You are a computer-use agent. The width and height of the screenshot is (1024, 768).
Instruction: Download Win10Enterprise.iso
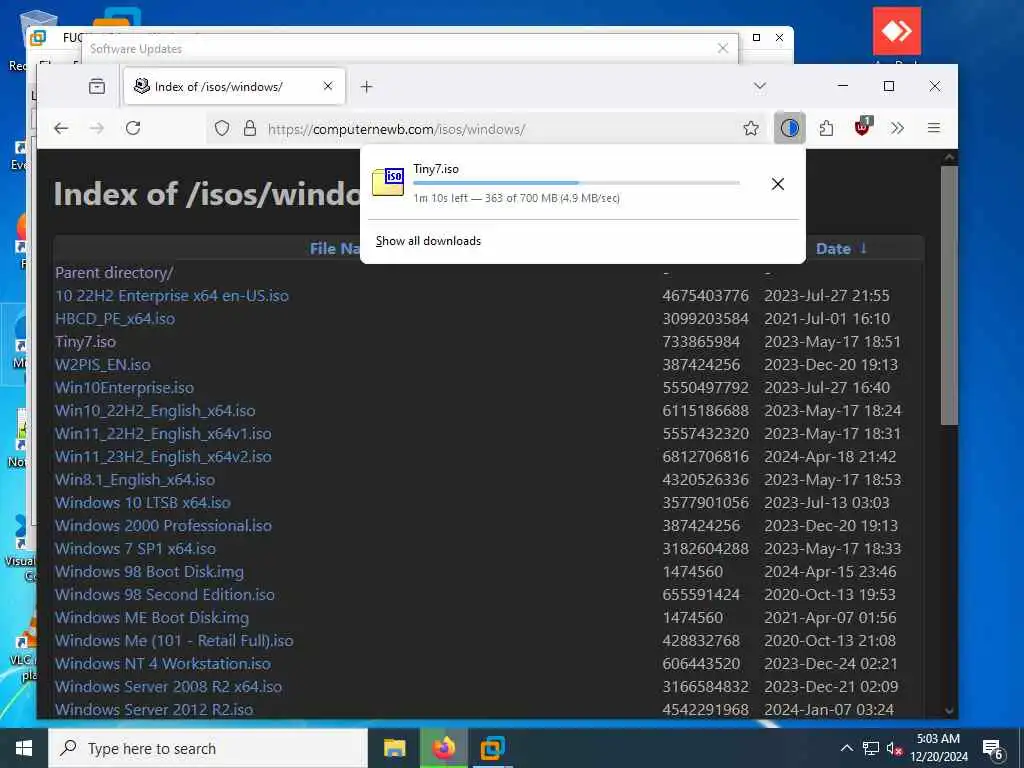coord(124,387)
